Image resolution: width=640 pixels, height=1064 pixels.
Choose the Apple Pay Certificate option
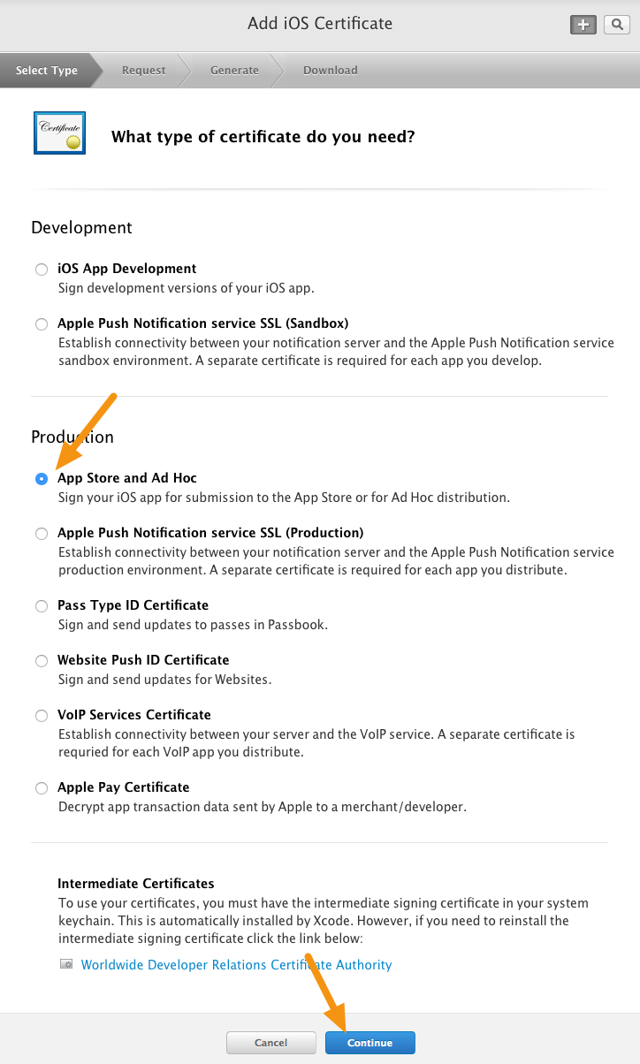pyautogui.click(x=41, y=788)
